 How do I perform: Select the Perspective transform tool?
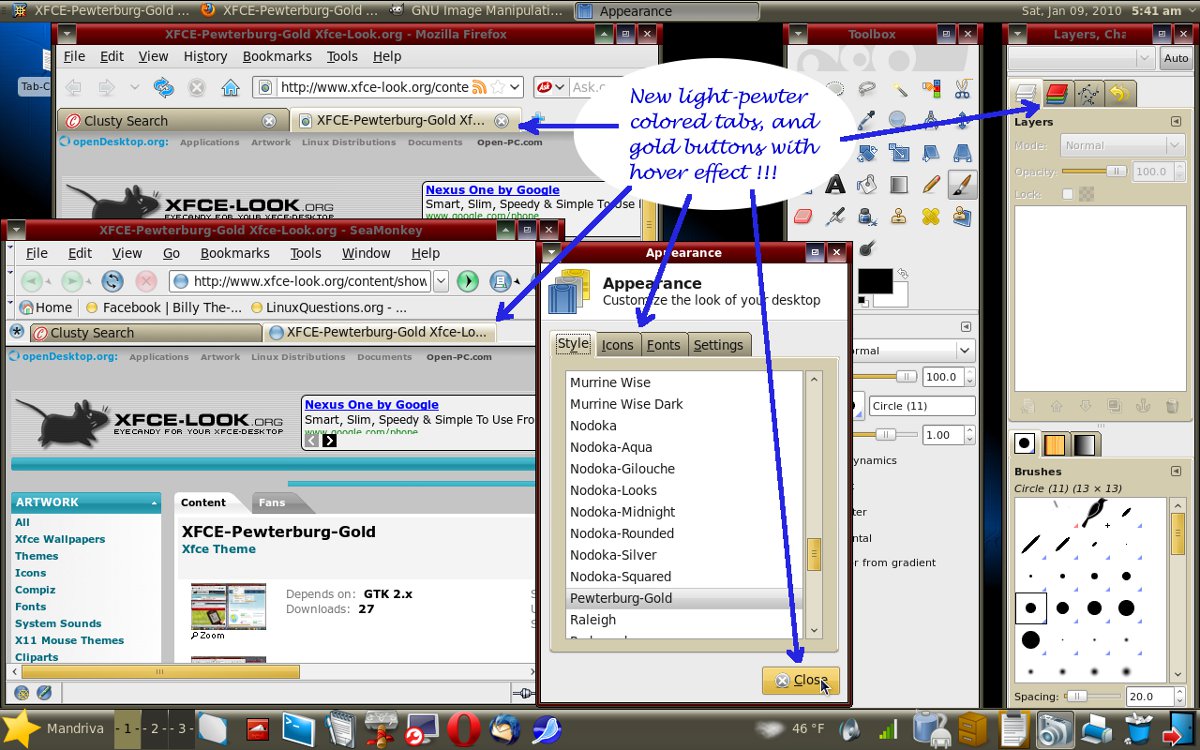[962, 152]
